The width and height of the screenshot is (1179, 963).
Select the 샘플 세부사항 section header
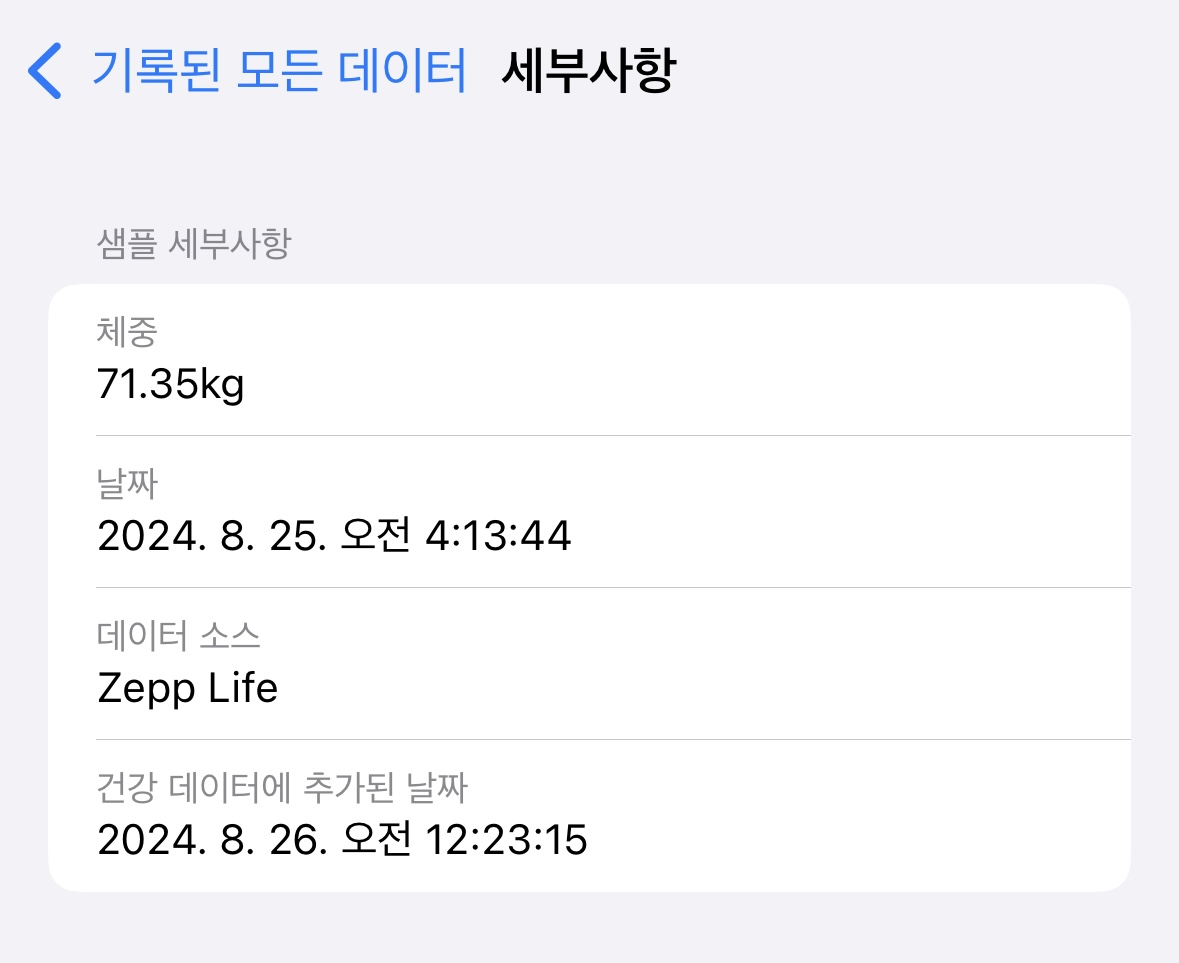(193, 244)
